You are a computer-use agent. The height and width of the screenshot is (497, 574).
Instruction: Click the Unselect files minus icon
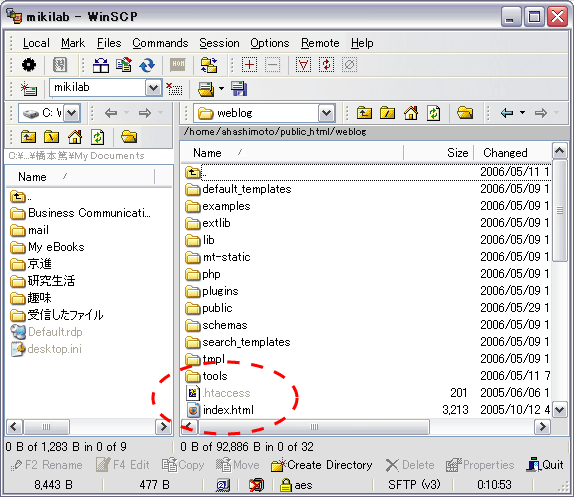click(272, 65)
